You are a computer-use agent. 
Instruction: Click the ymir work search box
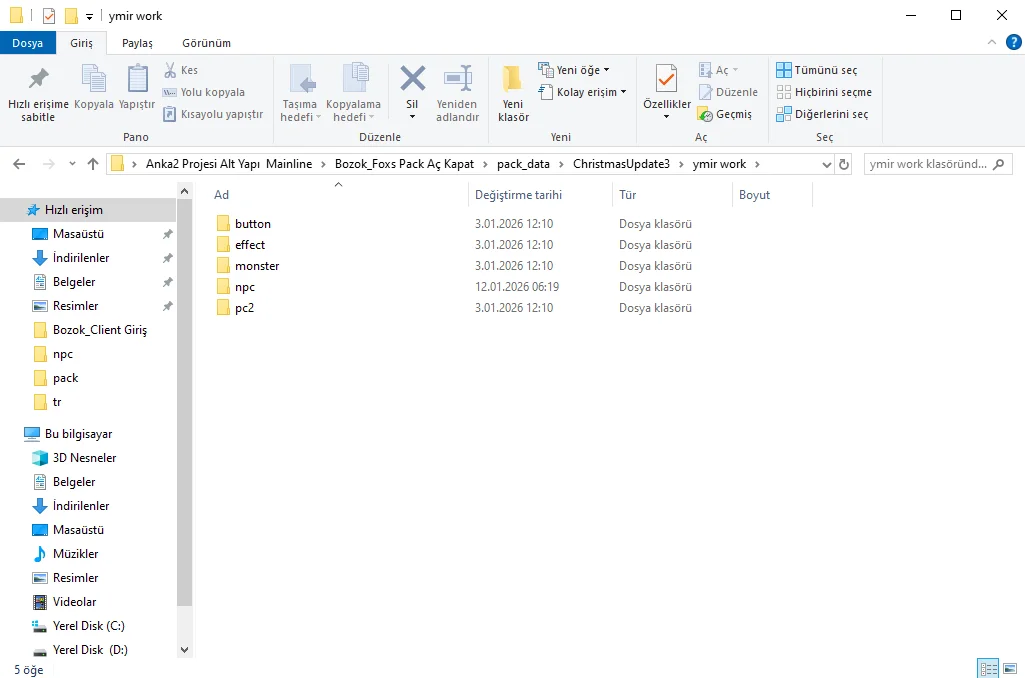[928, 164]
